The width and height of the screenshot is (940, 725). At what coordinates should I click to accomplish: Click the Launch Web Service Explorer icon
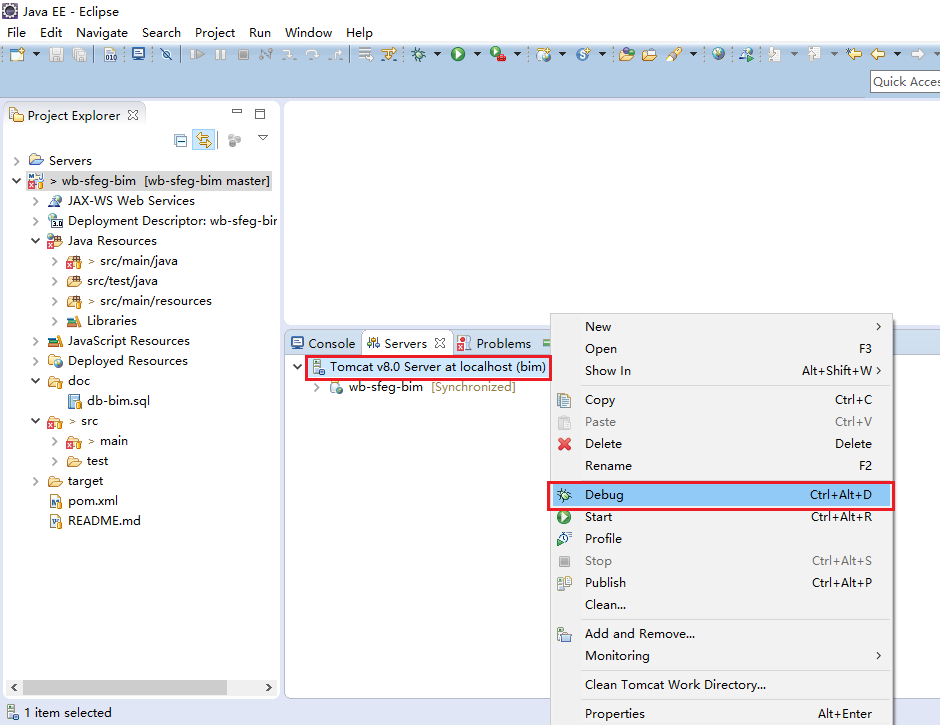(746, 55)
